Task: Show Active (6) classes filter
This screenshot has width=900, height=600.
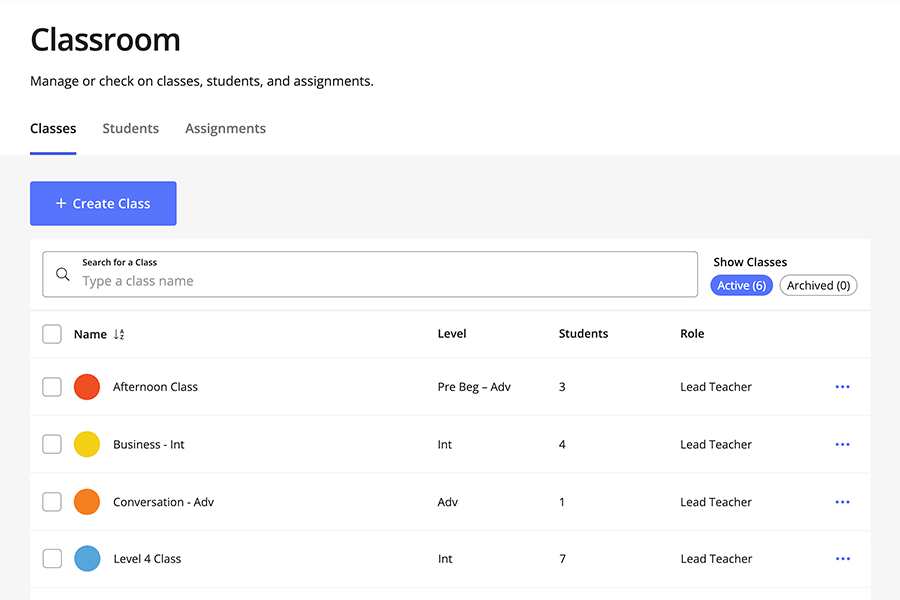Action: tap(741, 286)
